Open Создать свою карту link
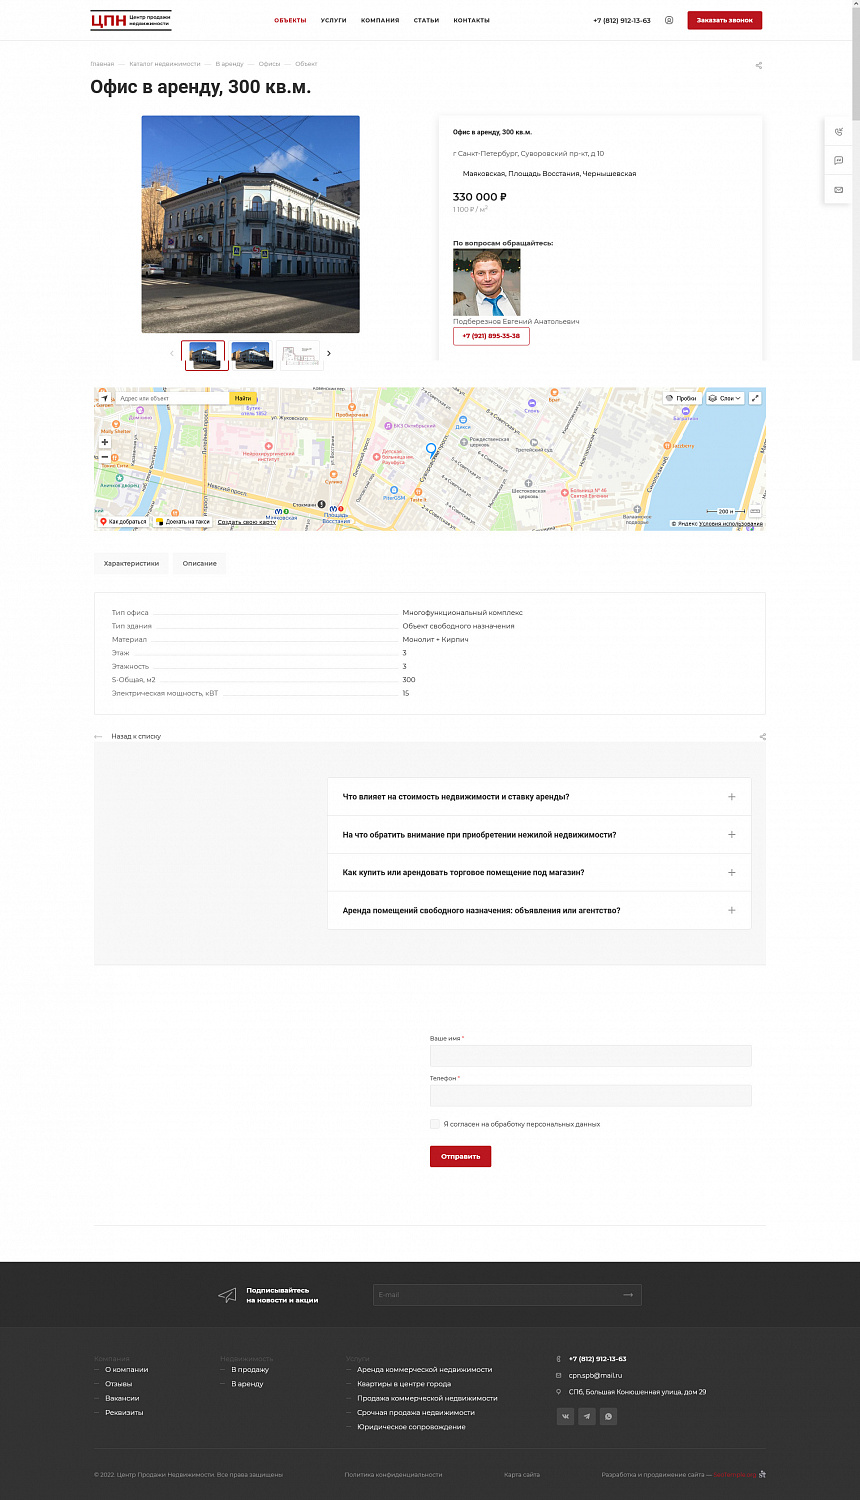Image resolution: width=860 pixels, height=1500 pixels. [247, 522]
